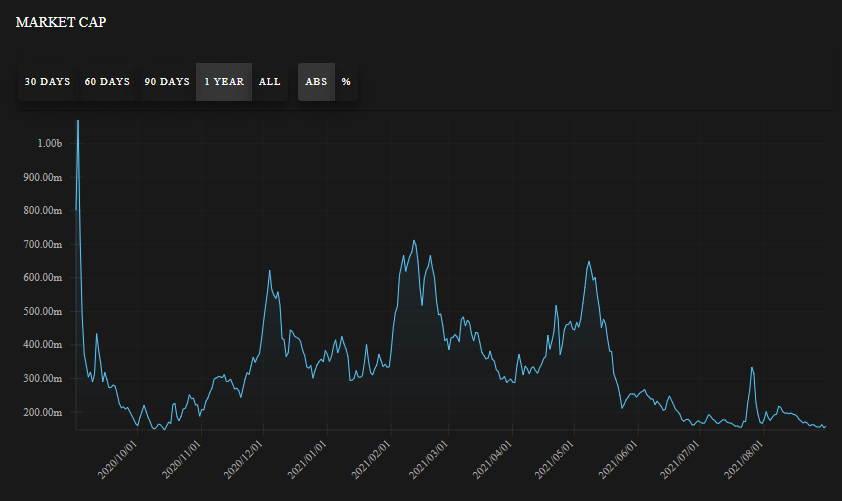Click the 500.00m y-axis label
Image resolution: width=842 pixels, height=501 pixels.
coord(42,311)
